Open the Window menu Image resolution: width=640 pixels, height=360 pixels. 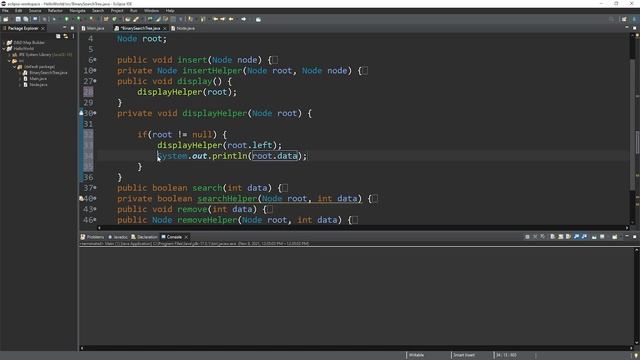151,11
